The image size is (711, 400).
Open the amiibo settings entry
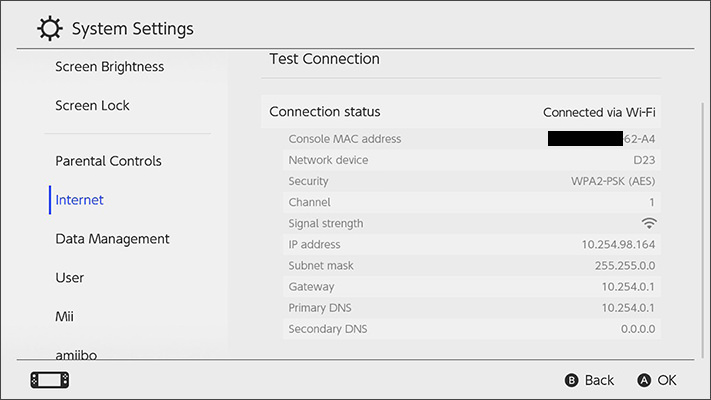pos(77,352)
